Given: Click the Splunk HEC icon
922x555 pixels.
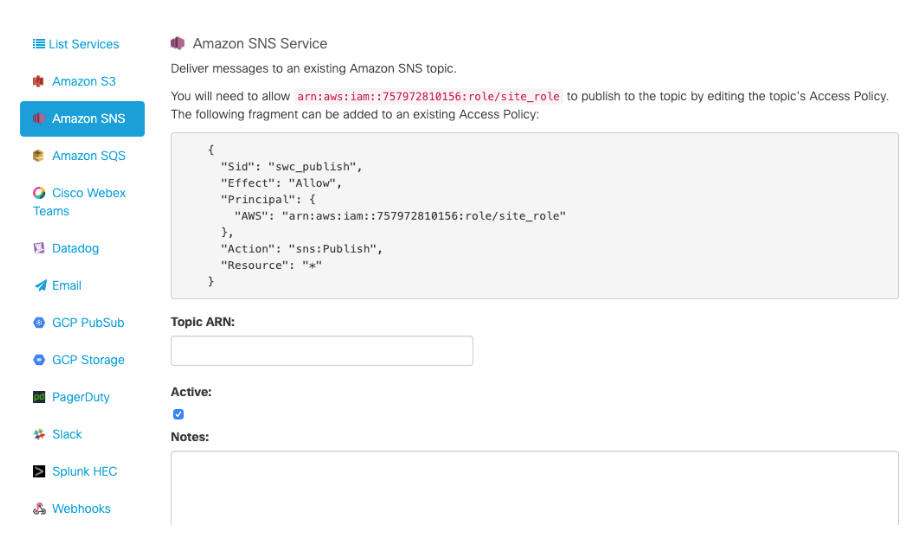Looking at the screenshot, I should tap(39, 471).
